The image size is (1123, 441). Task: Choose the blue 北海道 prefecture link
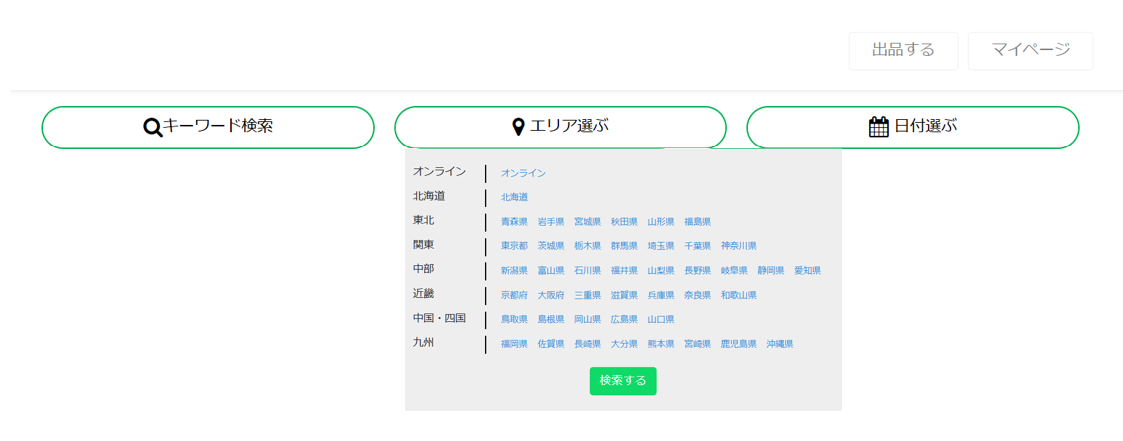click(x=514, y=197)
